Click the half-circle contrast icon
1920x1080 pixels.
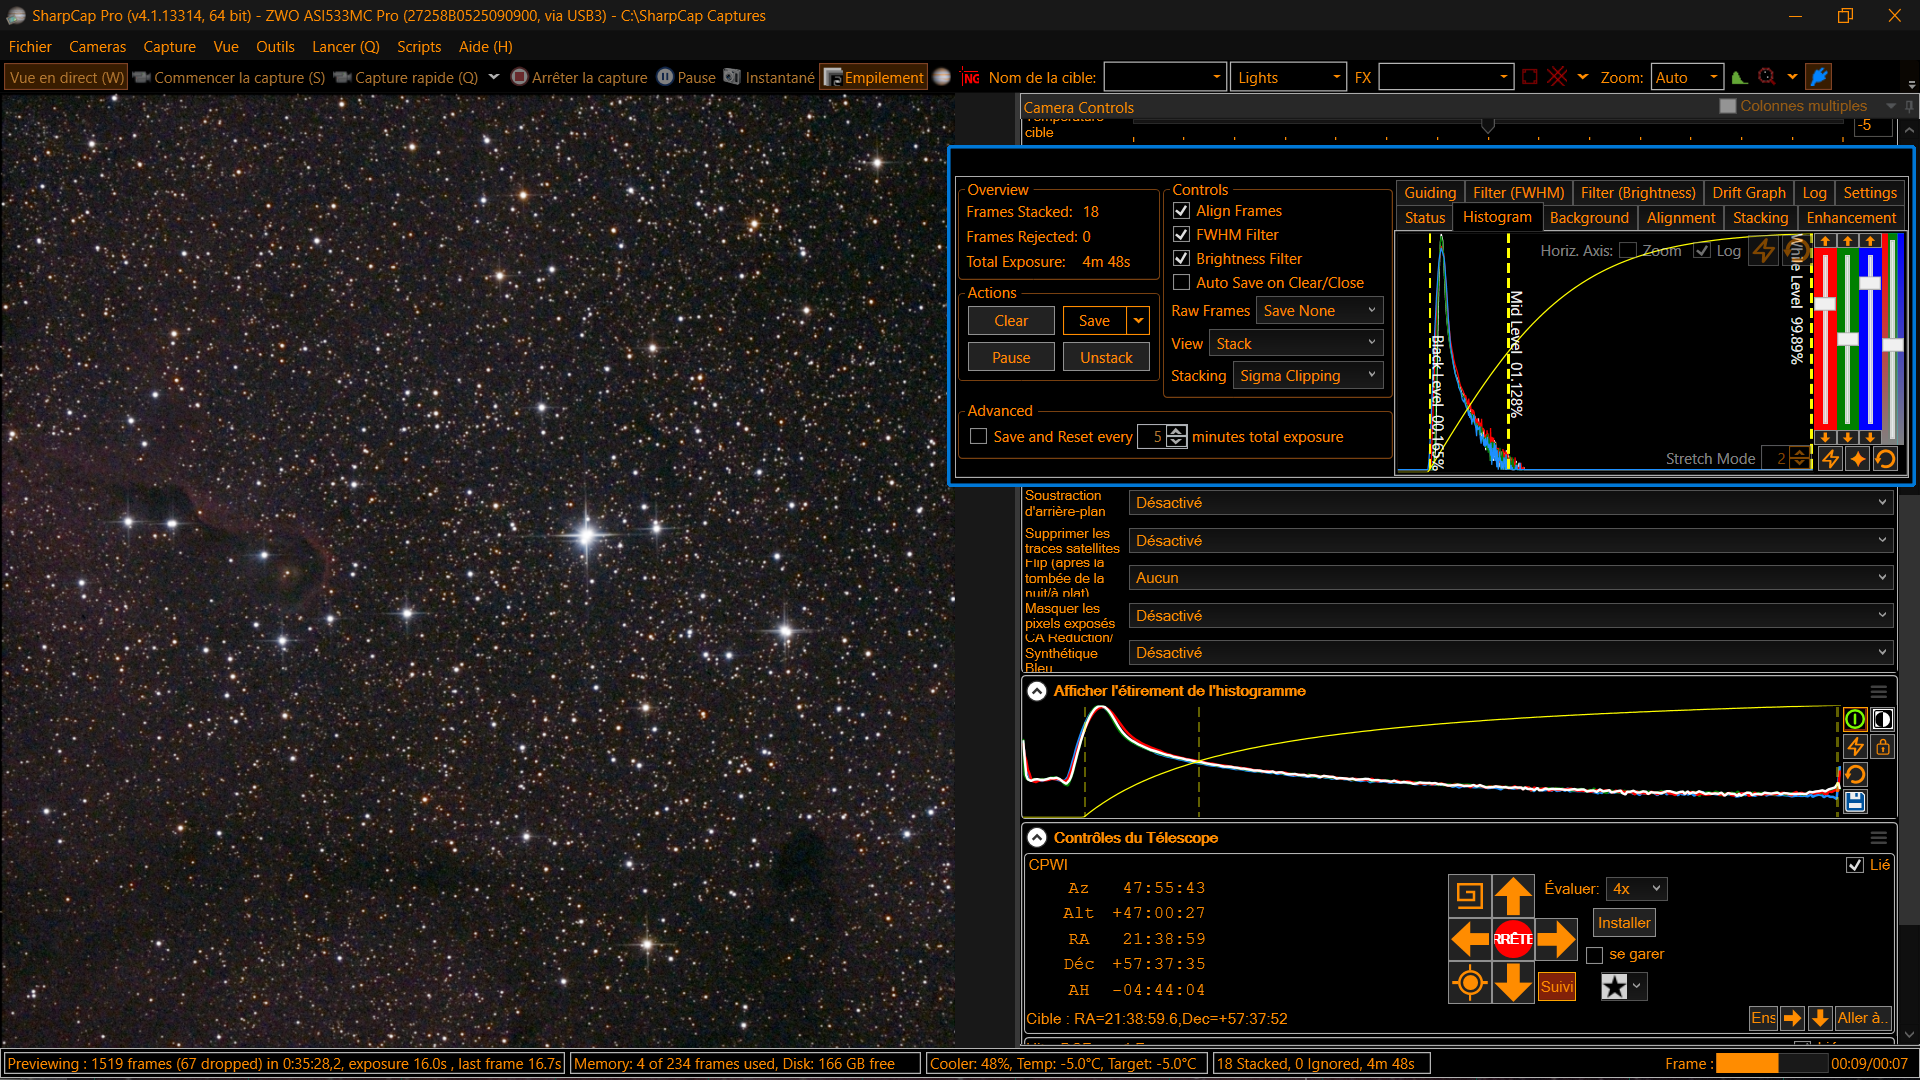click(1883, 719)
